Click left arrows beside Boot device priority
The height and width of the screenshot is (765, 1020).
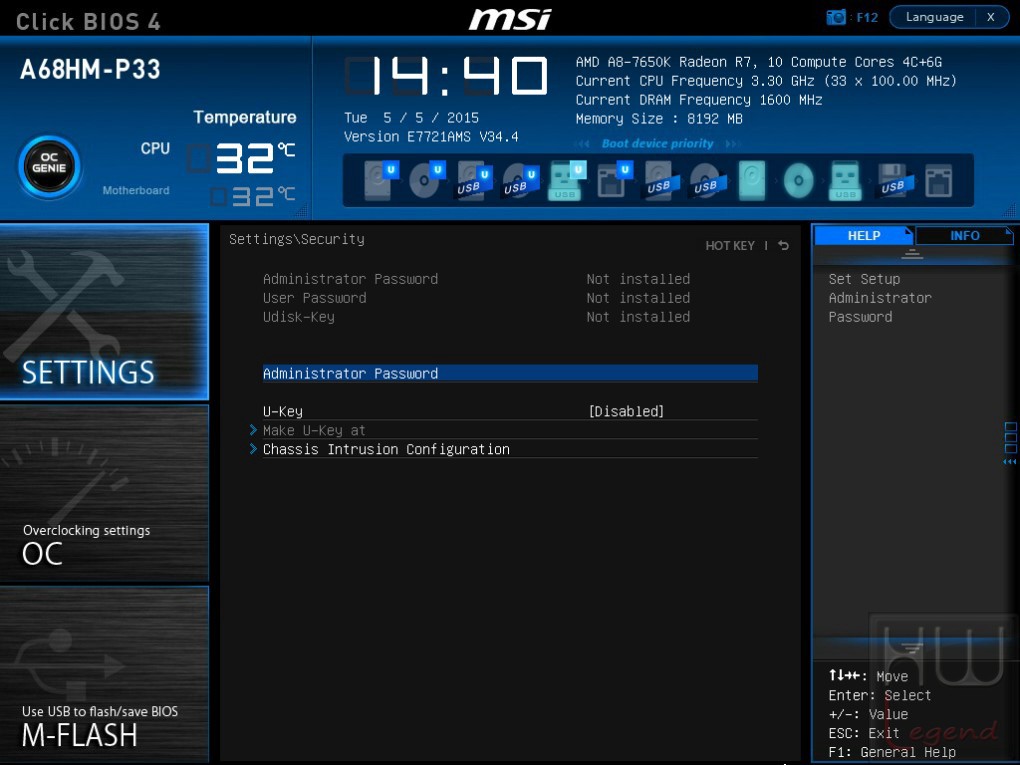pos(582,144)
